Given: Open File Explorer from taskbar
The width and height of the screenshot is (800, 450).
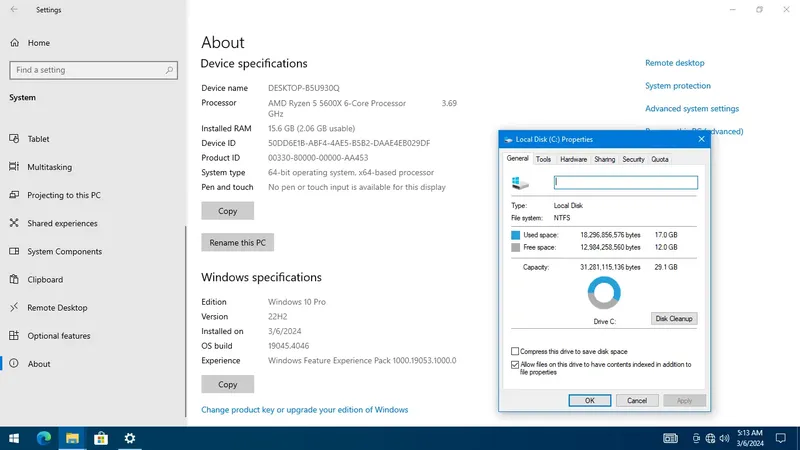Looking at the screenshot, I should (72, 438).
